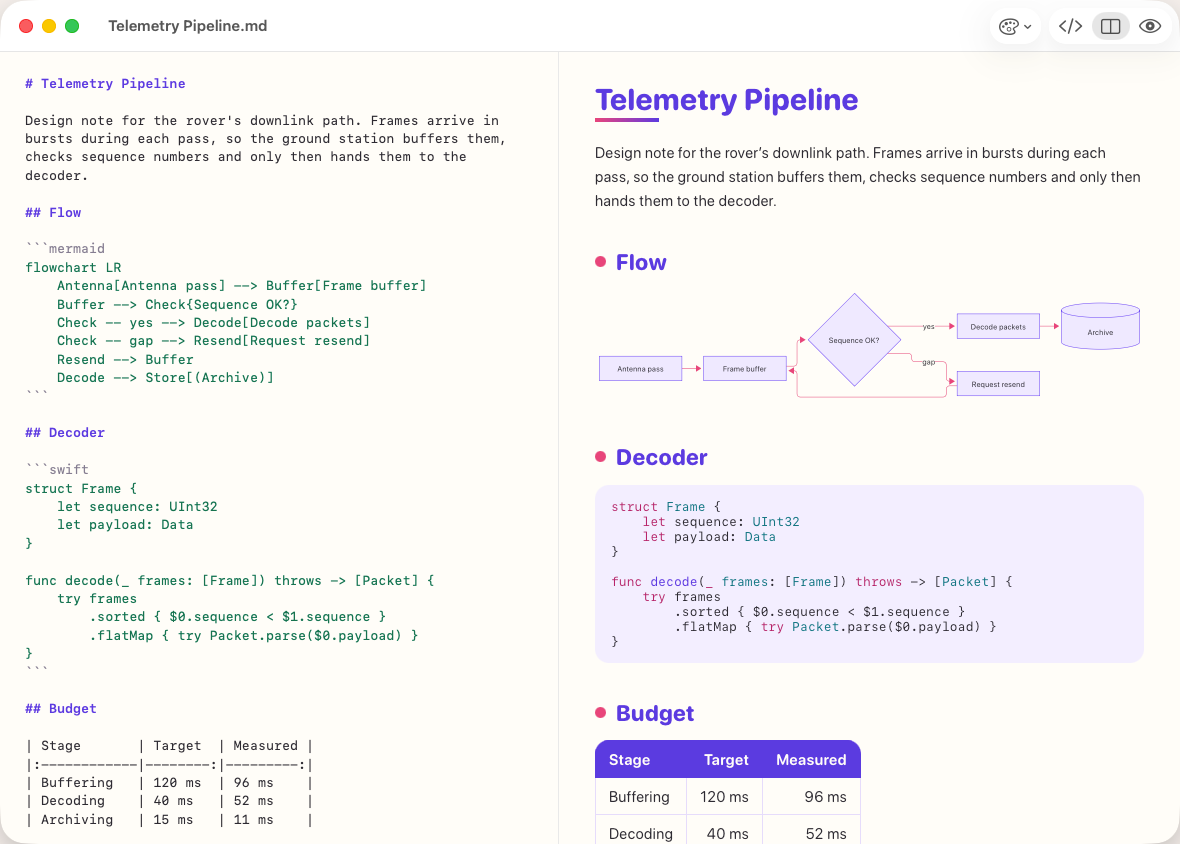1180x844 pixels.
Task: Minimize the window with the yellow button
Action: pos(49,26)
